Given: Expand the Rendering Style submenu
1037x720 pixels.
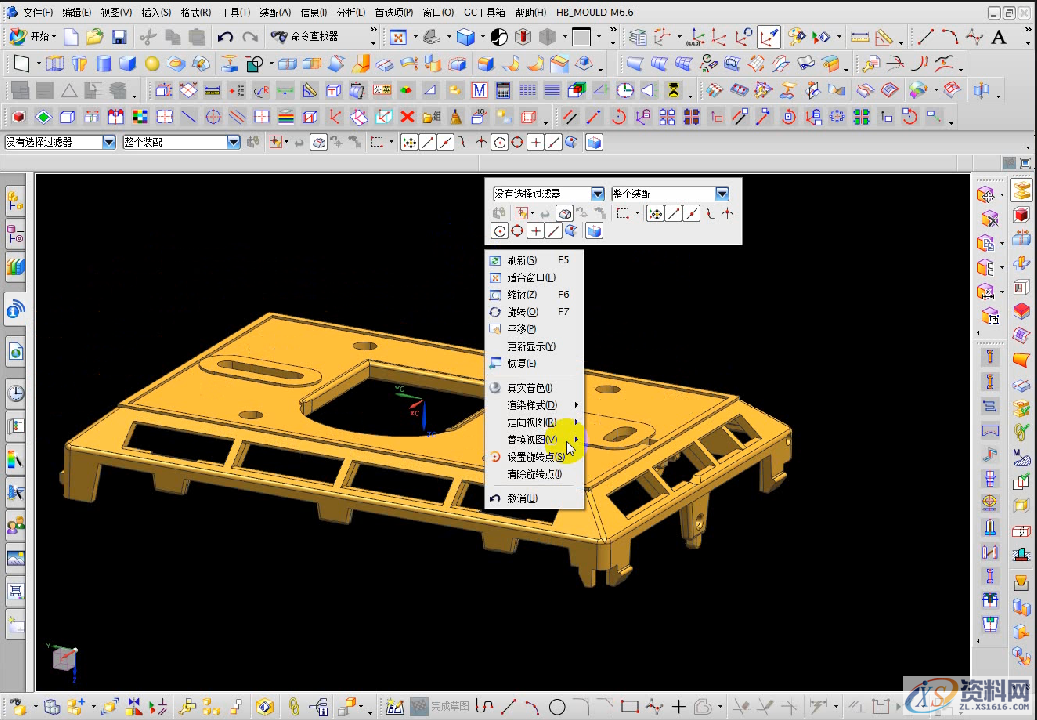Looking at the screenshot, I should click(532, 405).
